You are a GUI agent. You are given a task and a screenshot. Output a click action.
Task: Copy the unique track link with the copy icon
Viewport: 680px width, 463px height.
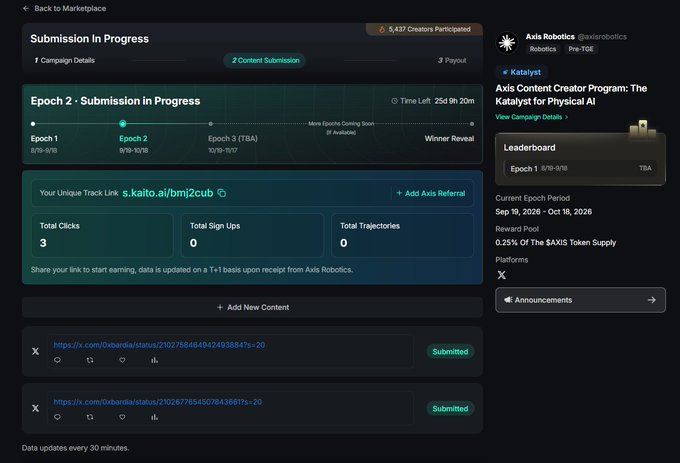point(222,193)
